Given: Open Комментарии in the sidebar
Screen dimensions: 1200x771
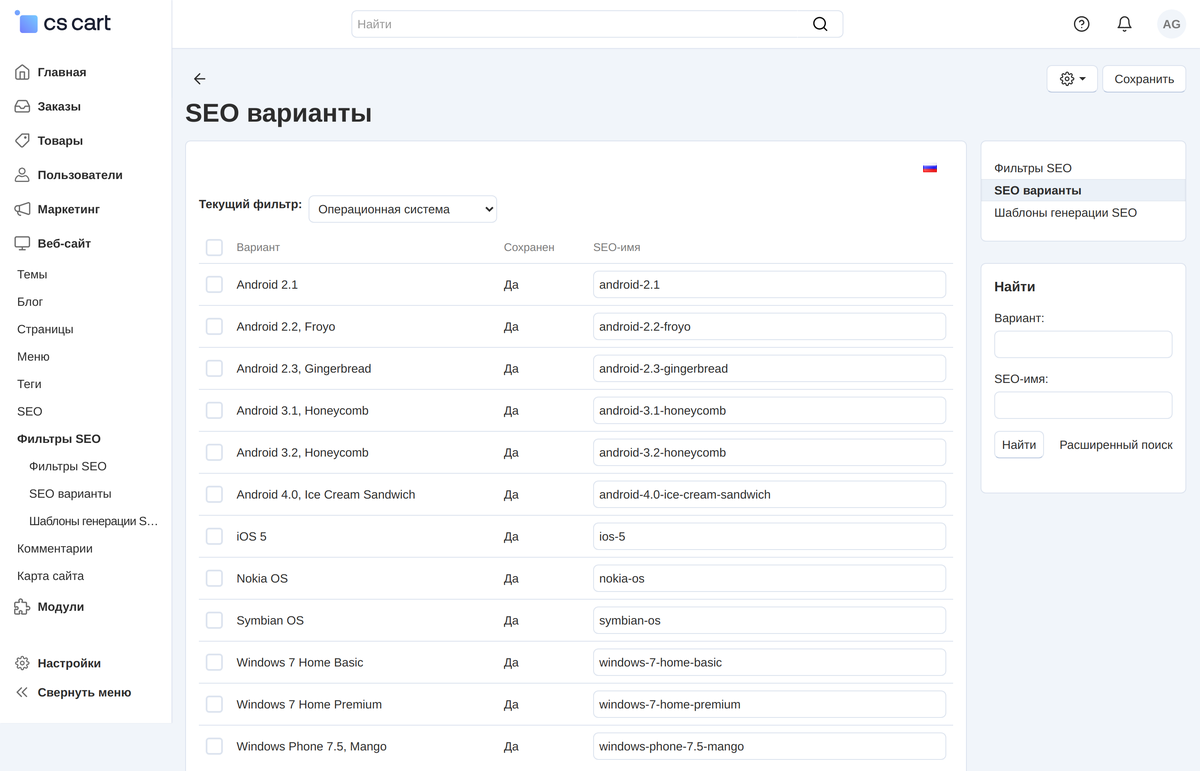Looking at the screenshot, I should click(x=55, y=549).
